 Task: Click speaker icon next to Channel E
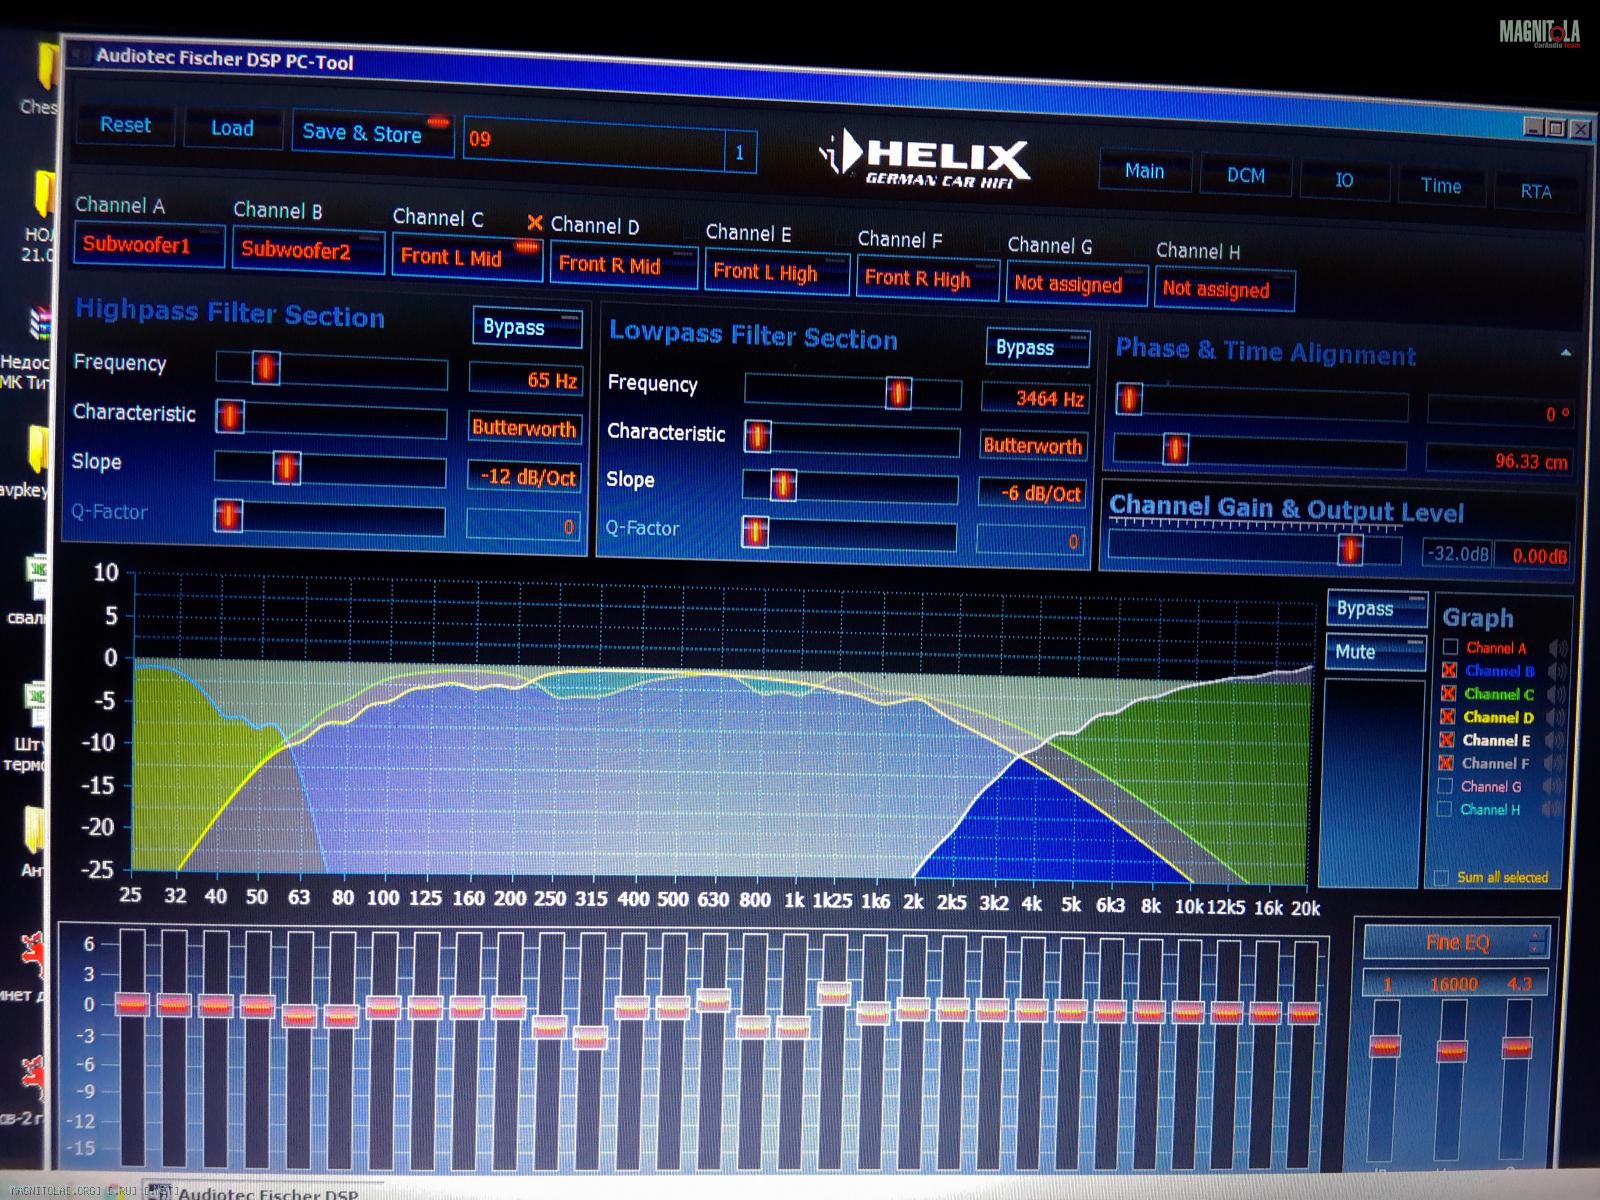1555,741
